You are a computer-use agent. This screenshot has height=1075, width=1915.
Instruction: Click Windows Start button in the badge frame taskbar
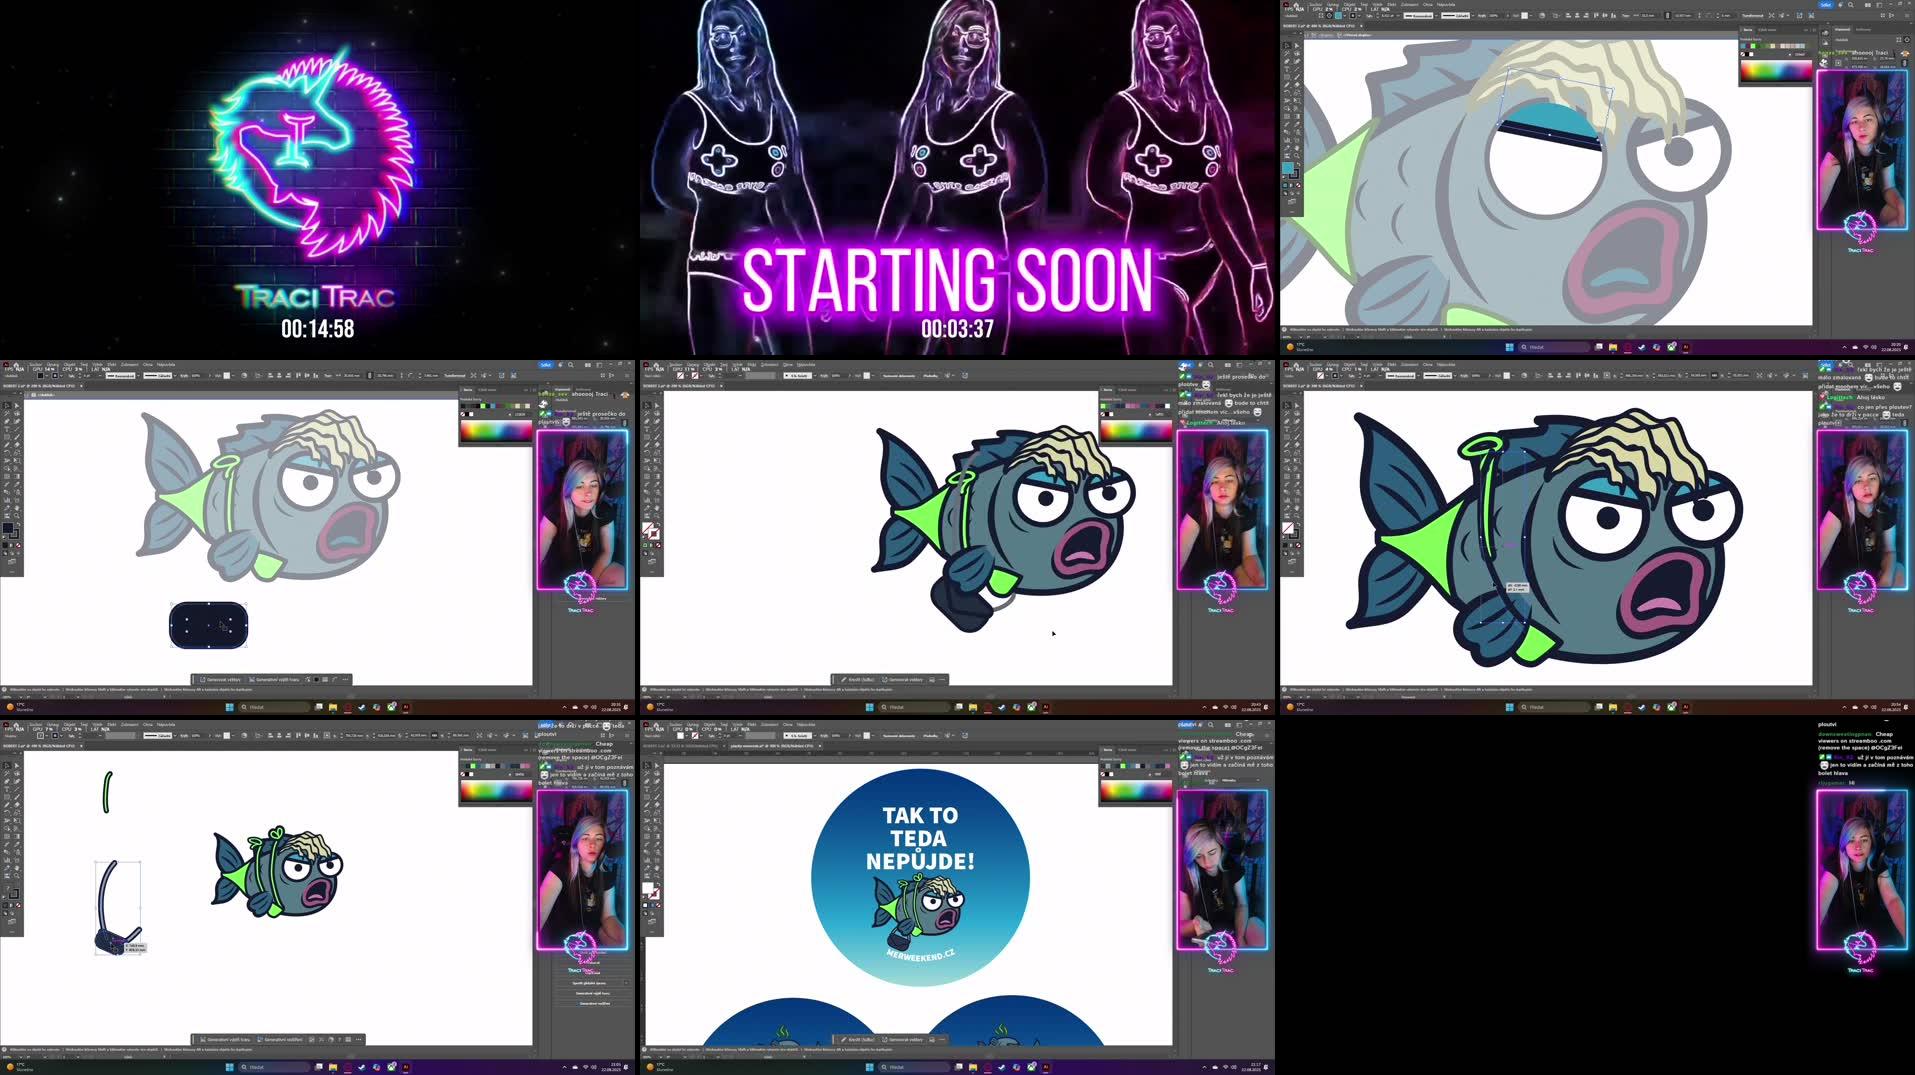869,1067
